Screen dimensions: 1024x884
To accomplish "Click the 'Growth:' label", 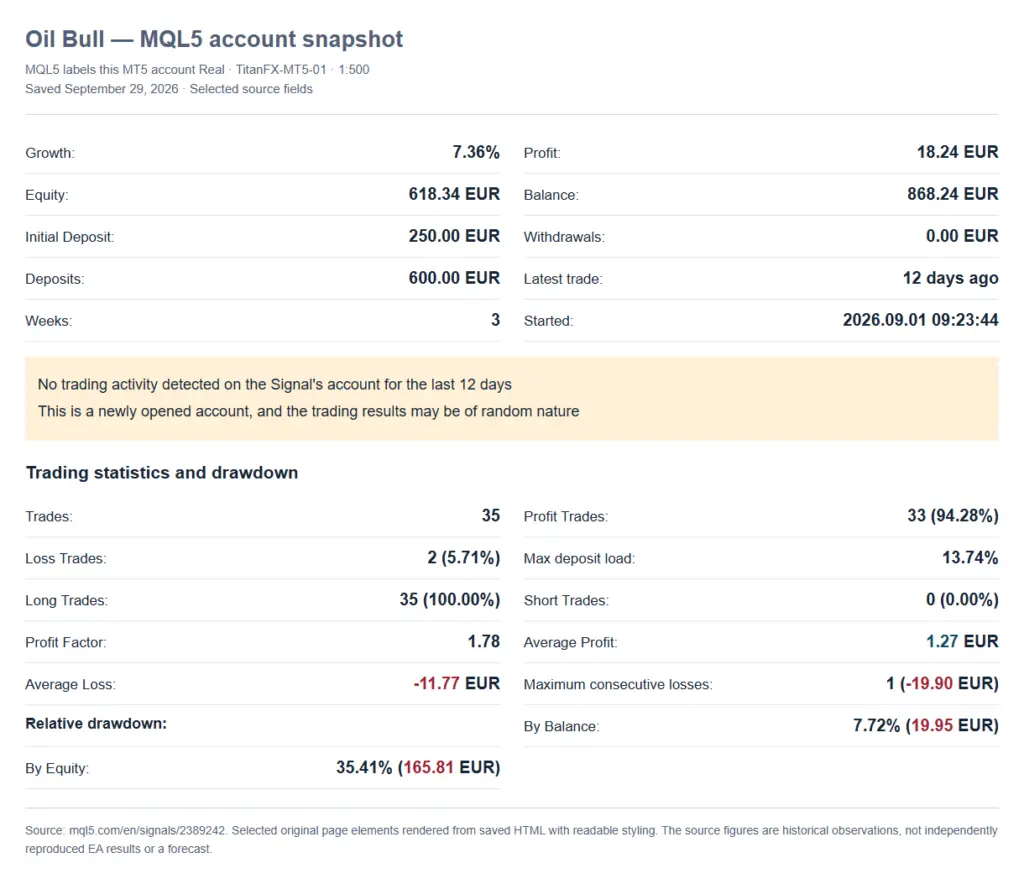I will pos(50,153).
